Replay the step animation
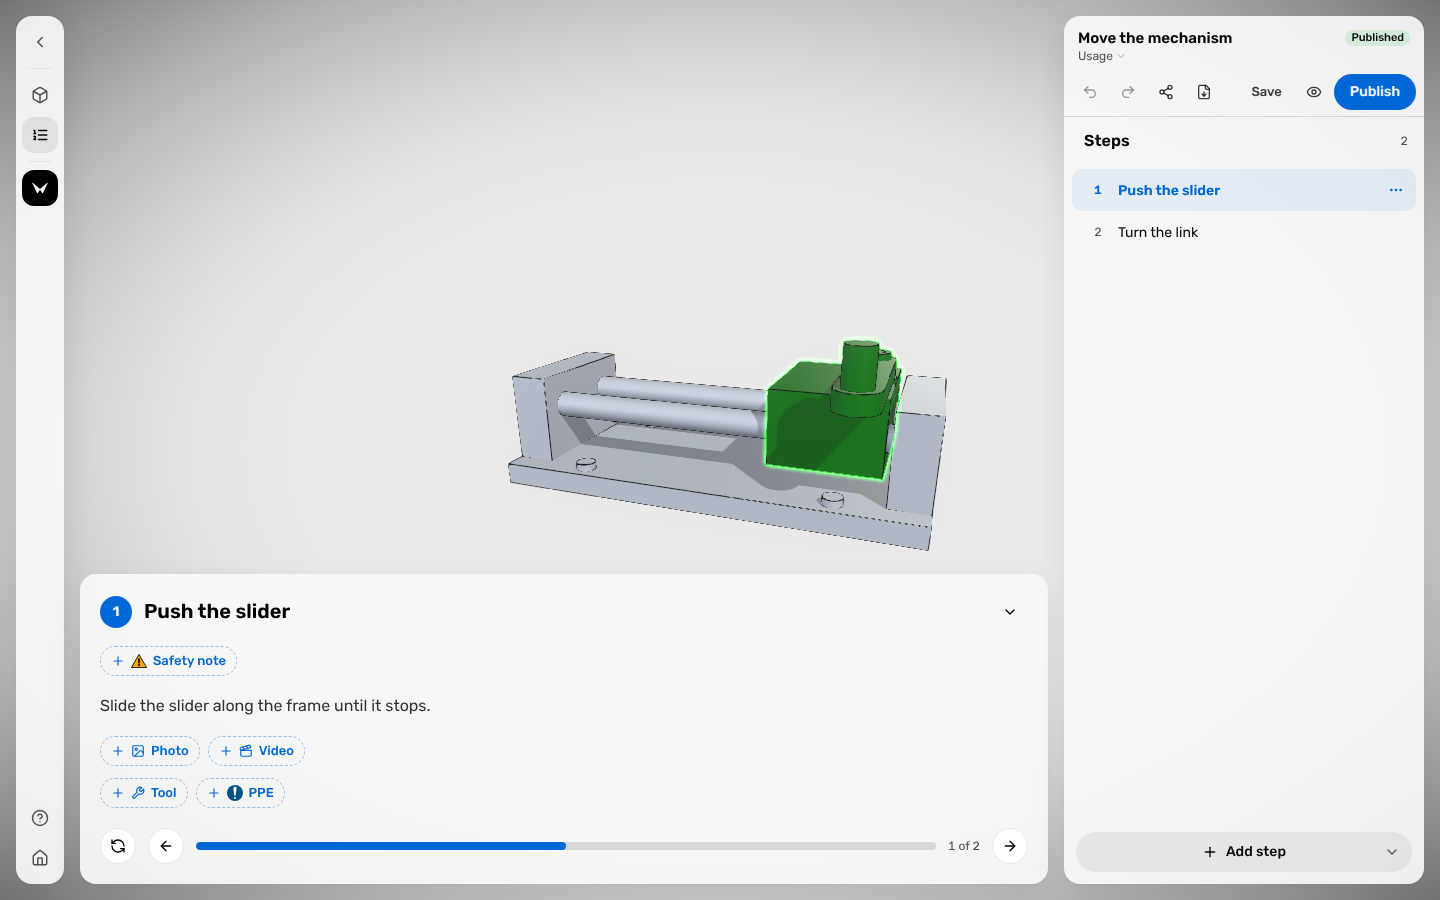The width and height of the screenshot is (1440, 900). point(118,846)
